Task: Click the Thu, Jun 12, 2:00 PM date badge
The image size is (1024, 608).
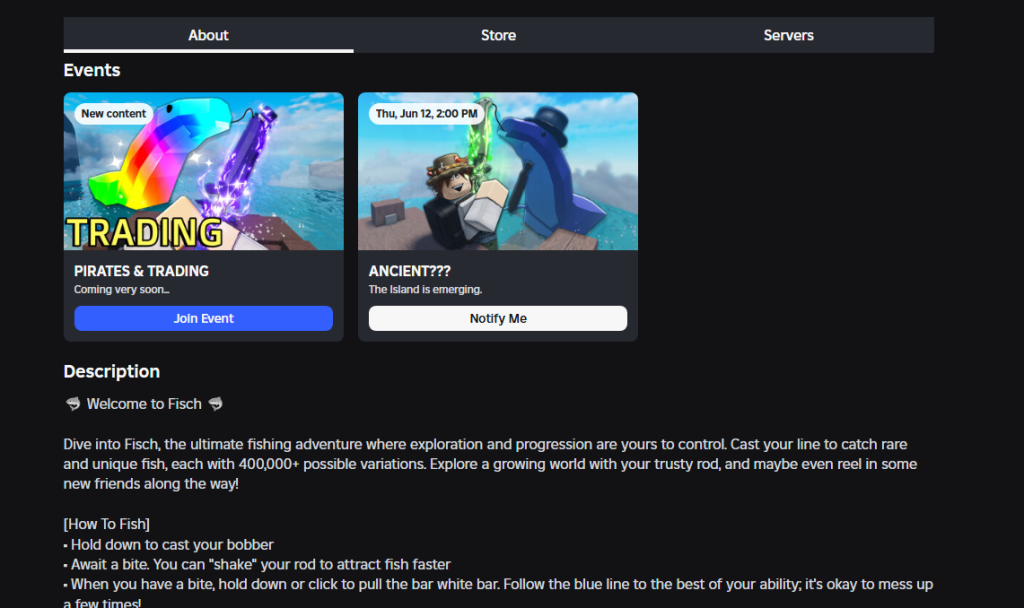Action: point(426,114)
